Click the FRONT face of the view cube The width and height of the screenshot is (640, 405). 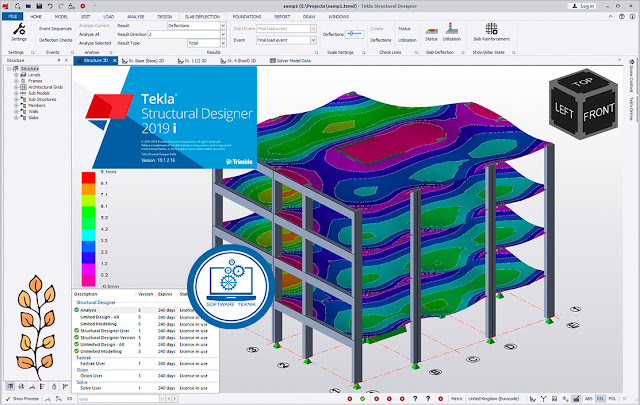(x=599, y=113)
